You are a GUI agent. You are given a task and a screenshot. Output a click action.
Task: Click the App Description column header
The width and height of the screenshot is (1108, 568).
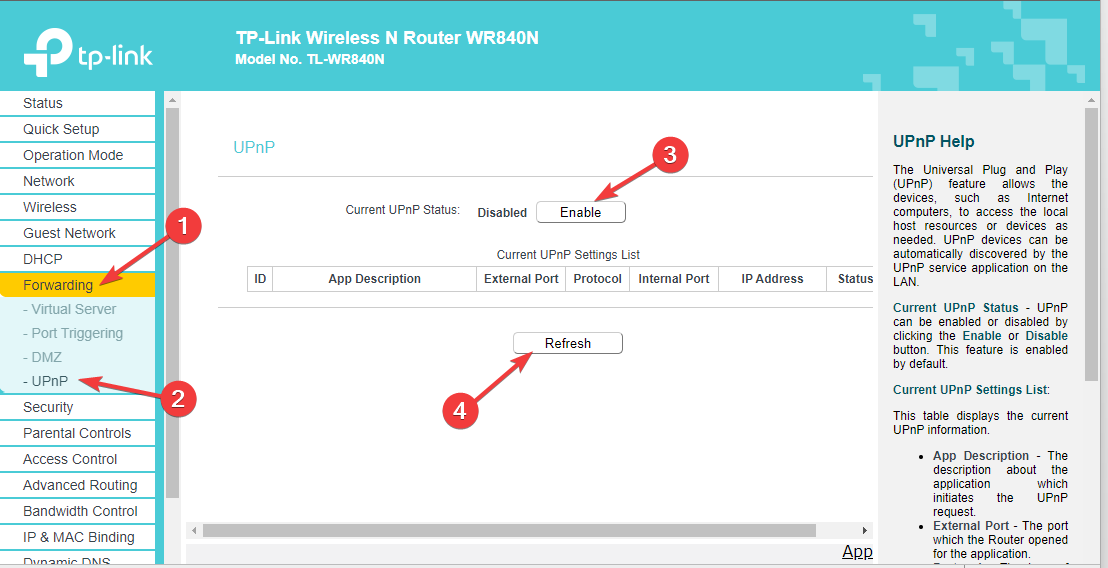[x=375, y=279]
